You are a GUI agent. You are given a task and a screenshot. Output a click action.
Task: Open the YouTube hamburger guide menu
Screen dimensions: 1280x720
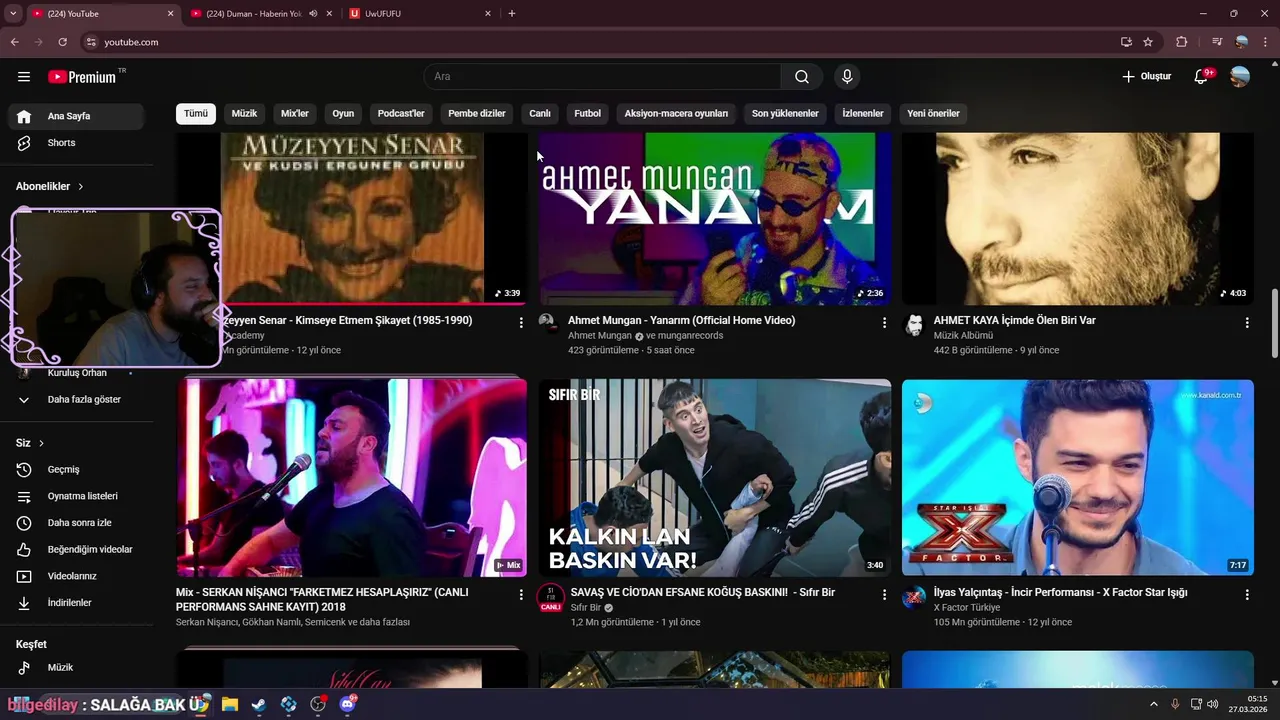pyautogui.click(x=24, y=77)
